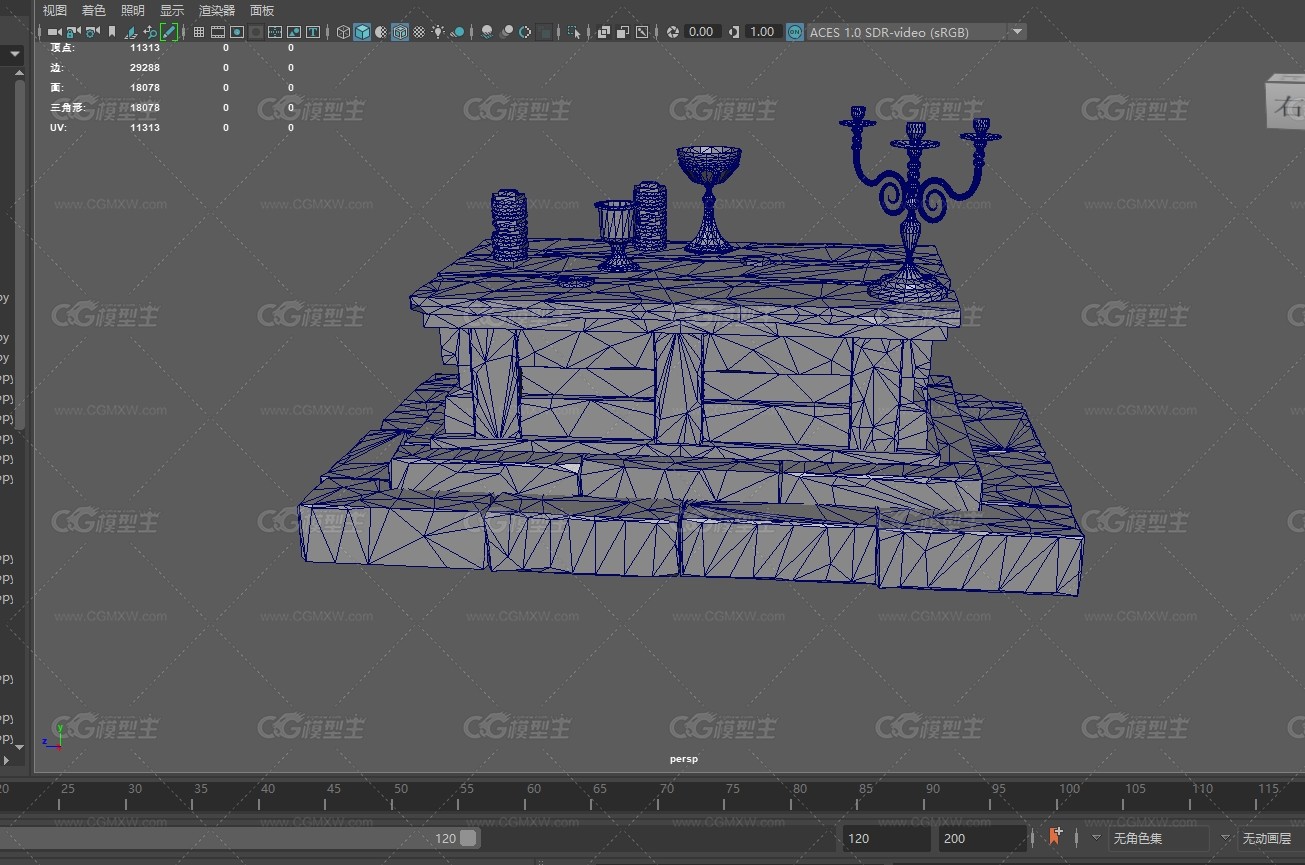Open the 着色 (Shading) menu
This screenshot has height=865, width=1305.
tap(94, 10)
